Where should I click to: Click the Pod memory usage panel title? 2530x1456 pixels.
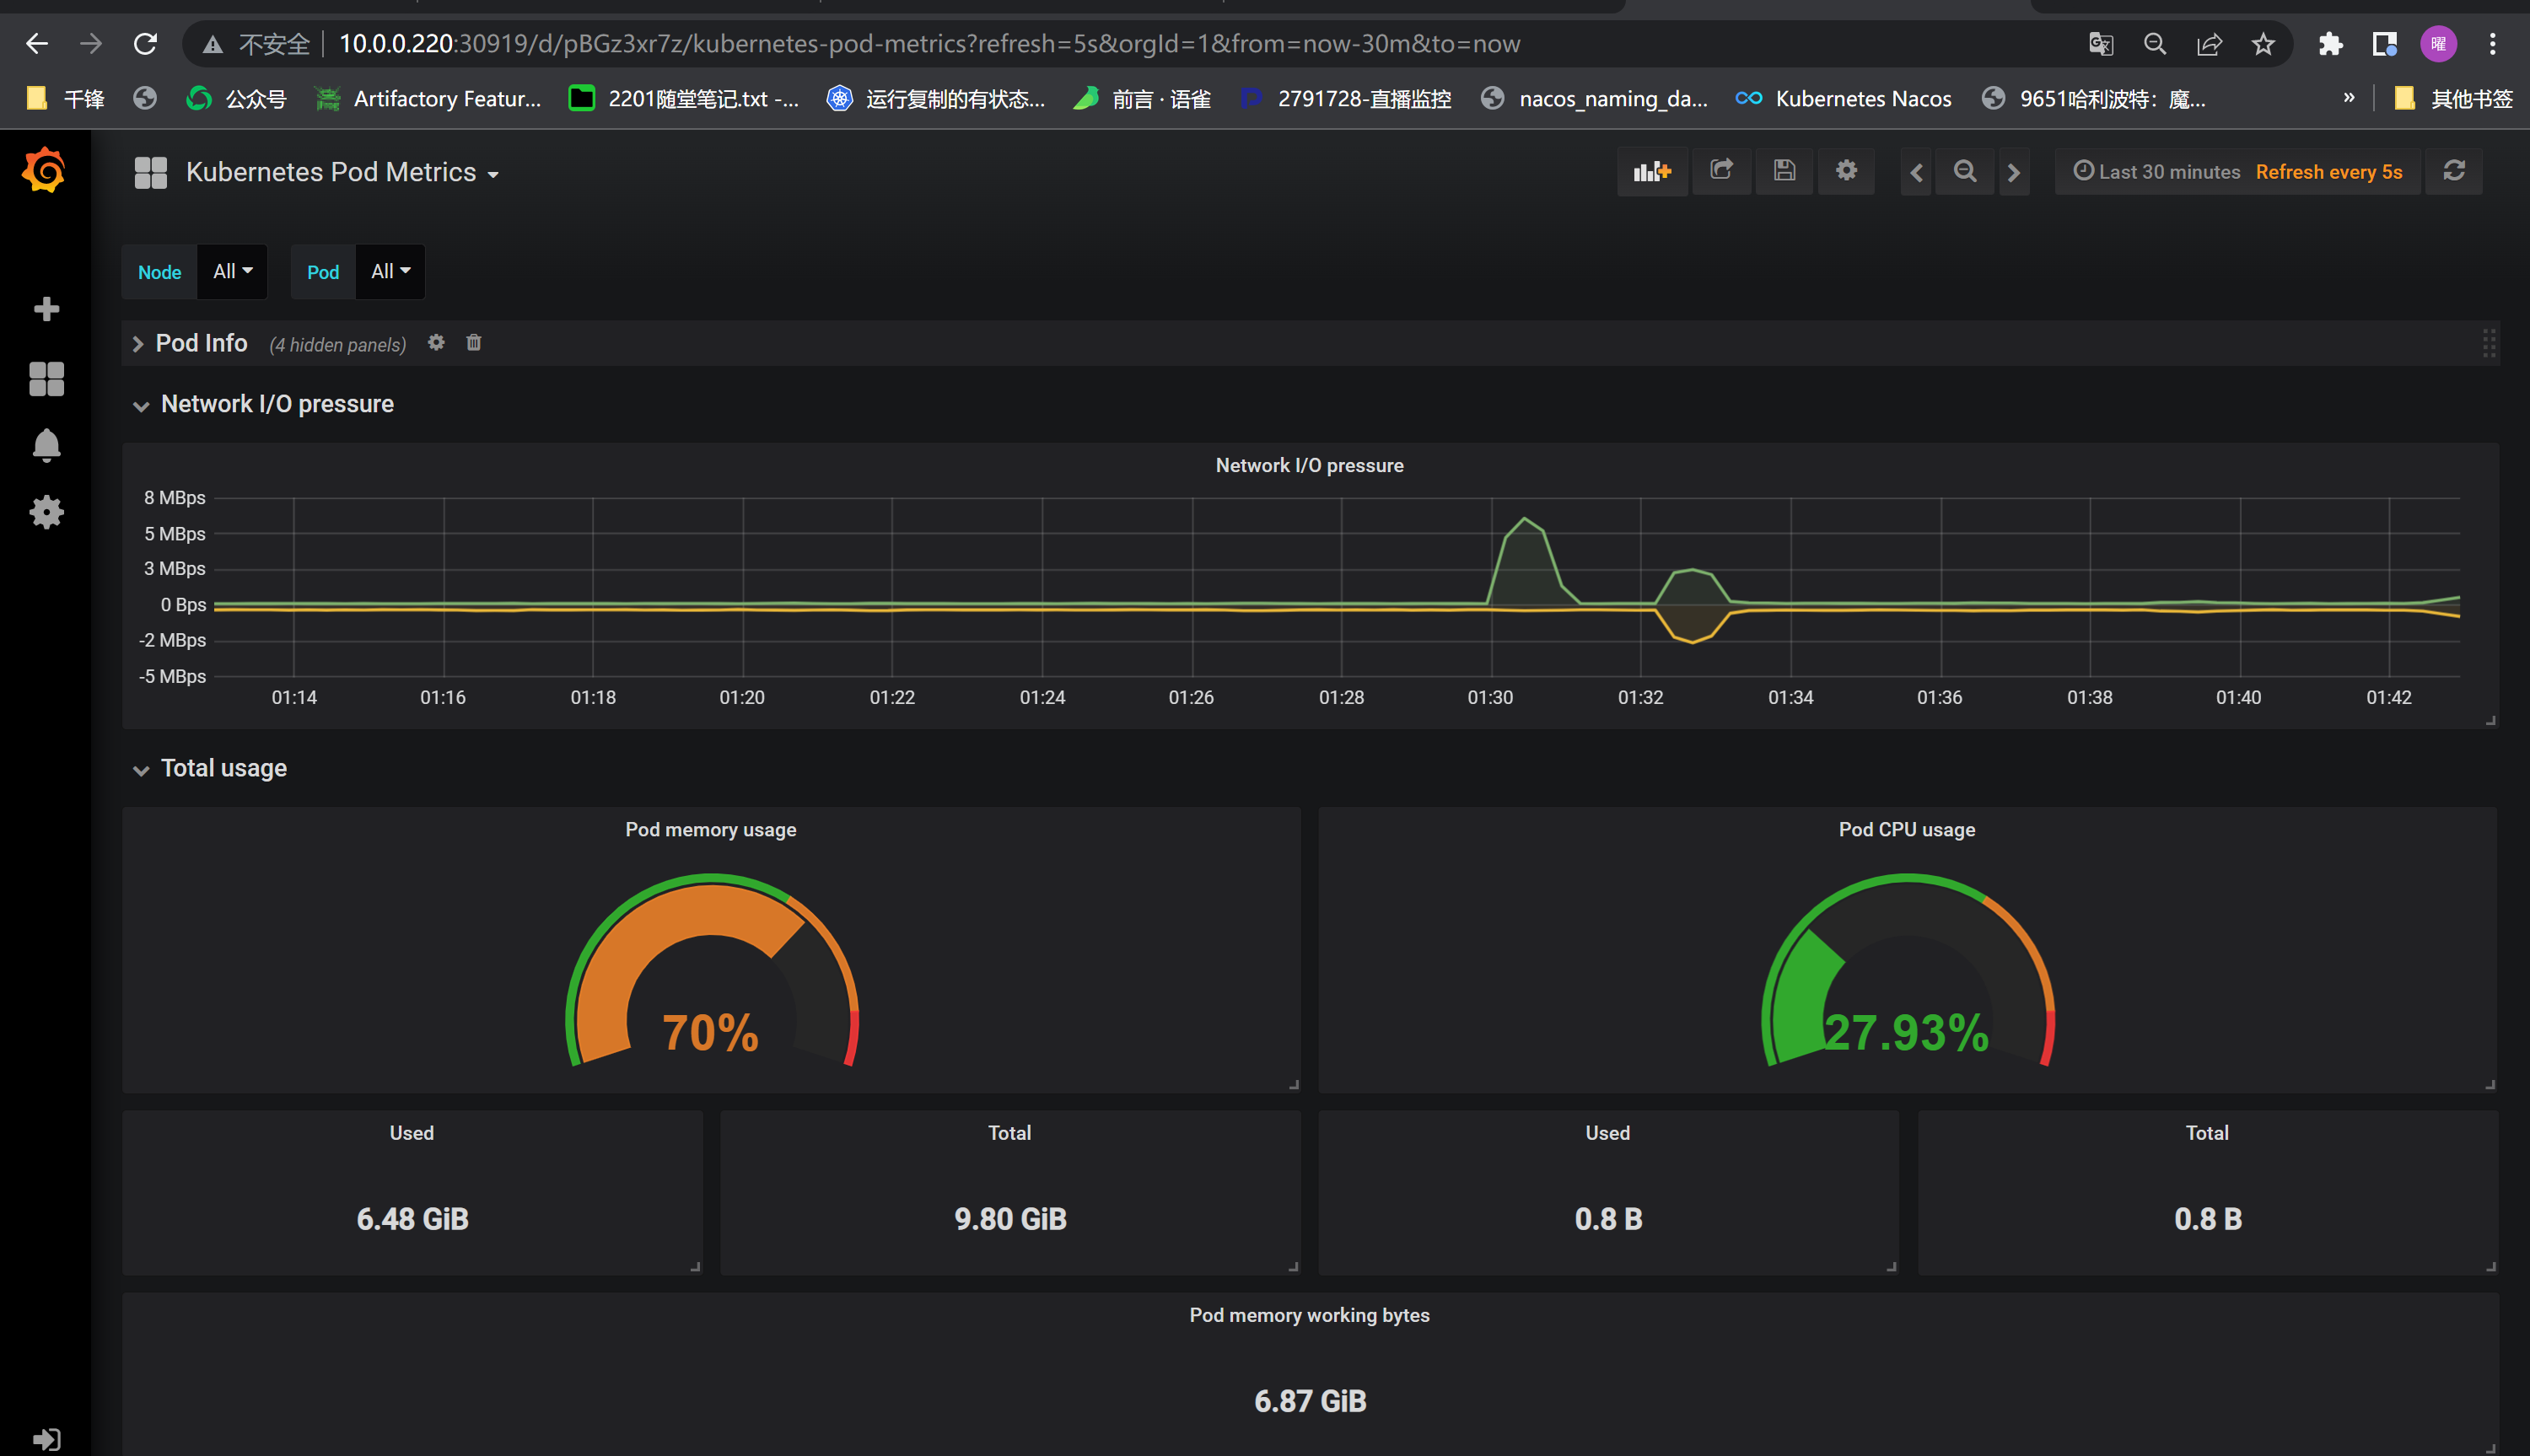click(x=710, y=829)
